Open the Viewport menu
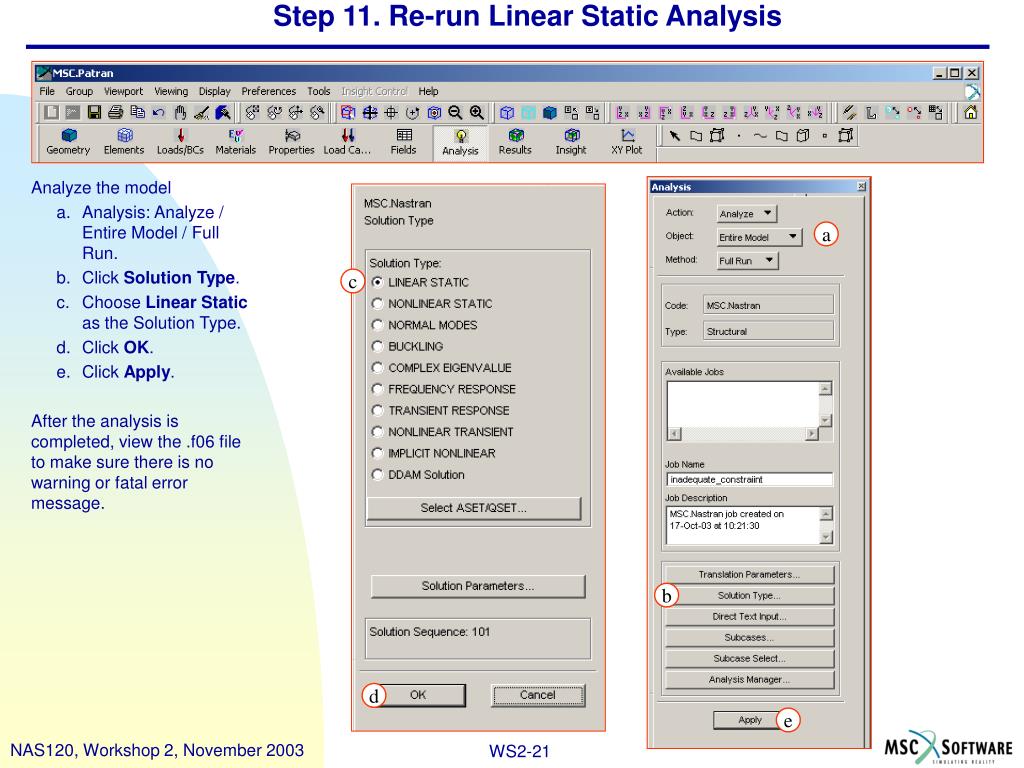Viewport: 1024px width, 768px height. coord(123,91)
